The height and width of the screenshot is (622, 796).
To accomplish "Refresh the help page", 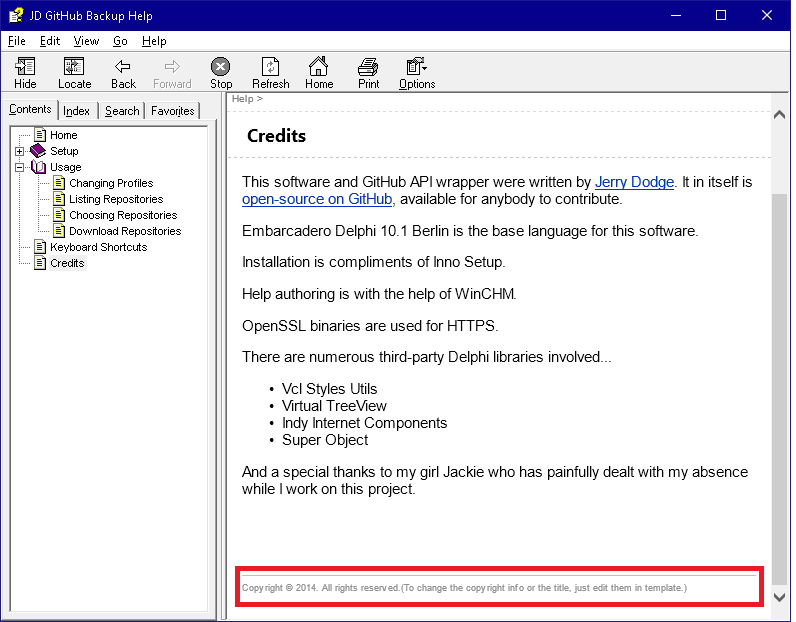I will (270, 67).
